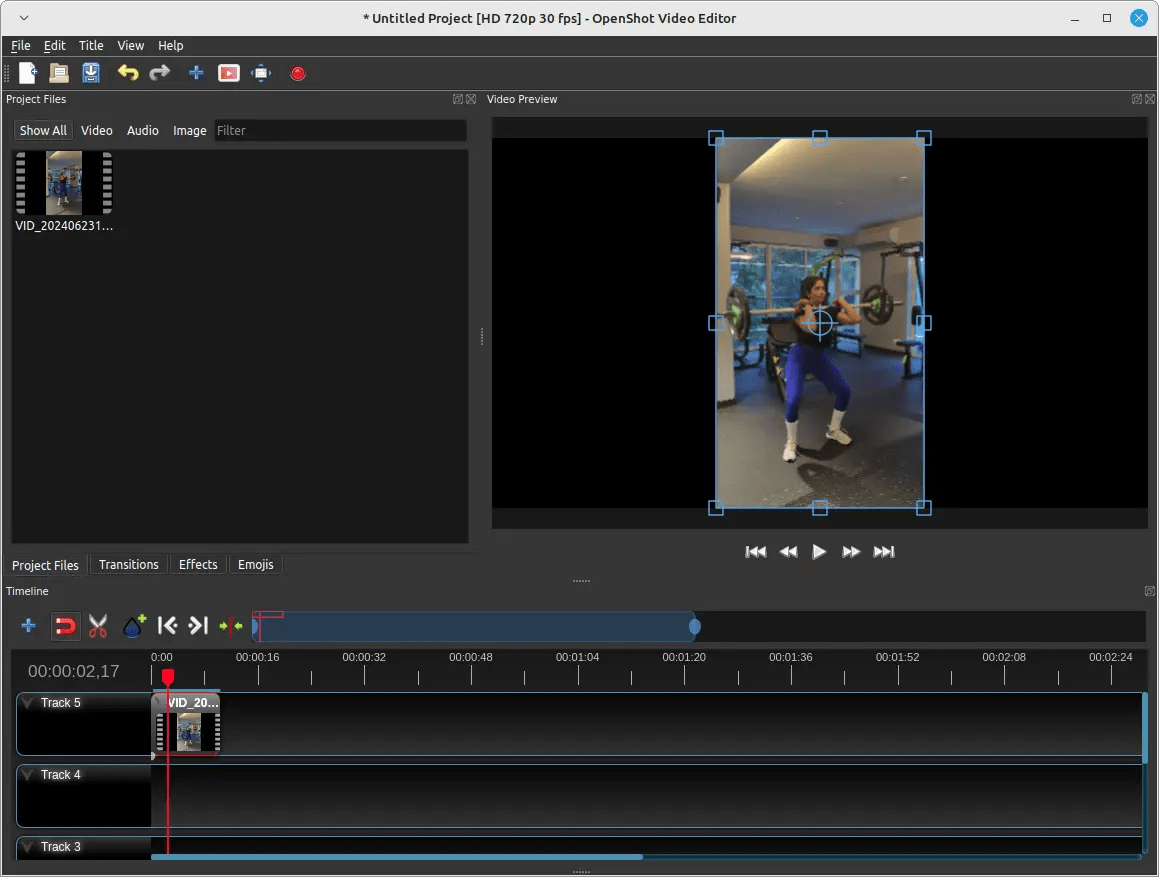Click the bottom-right transform handle in preview
The height and width of the screenshot is (877, 1159).
tap(923, 508)
